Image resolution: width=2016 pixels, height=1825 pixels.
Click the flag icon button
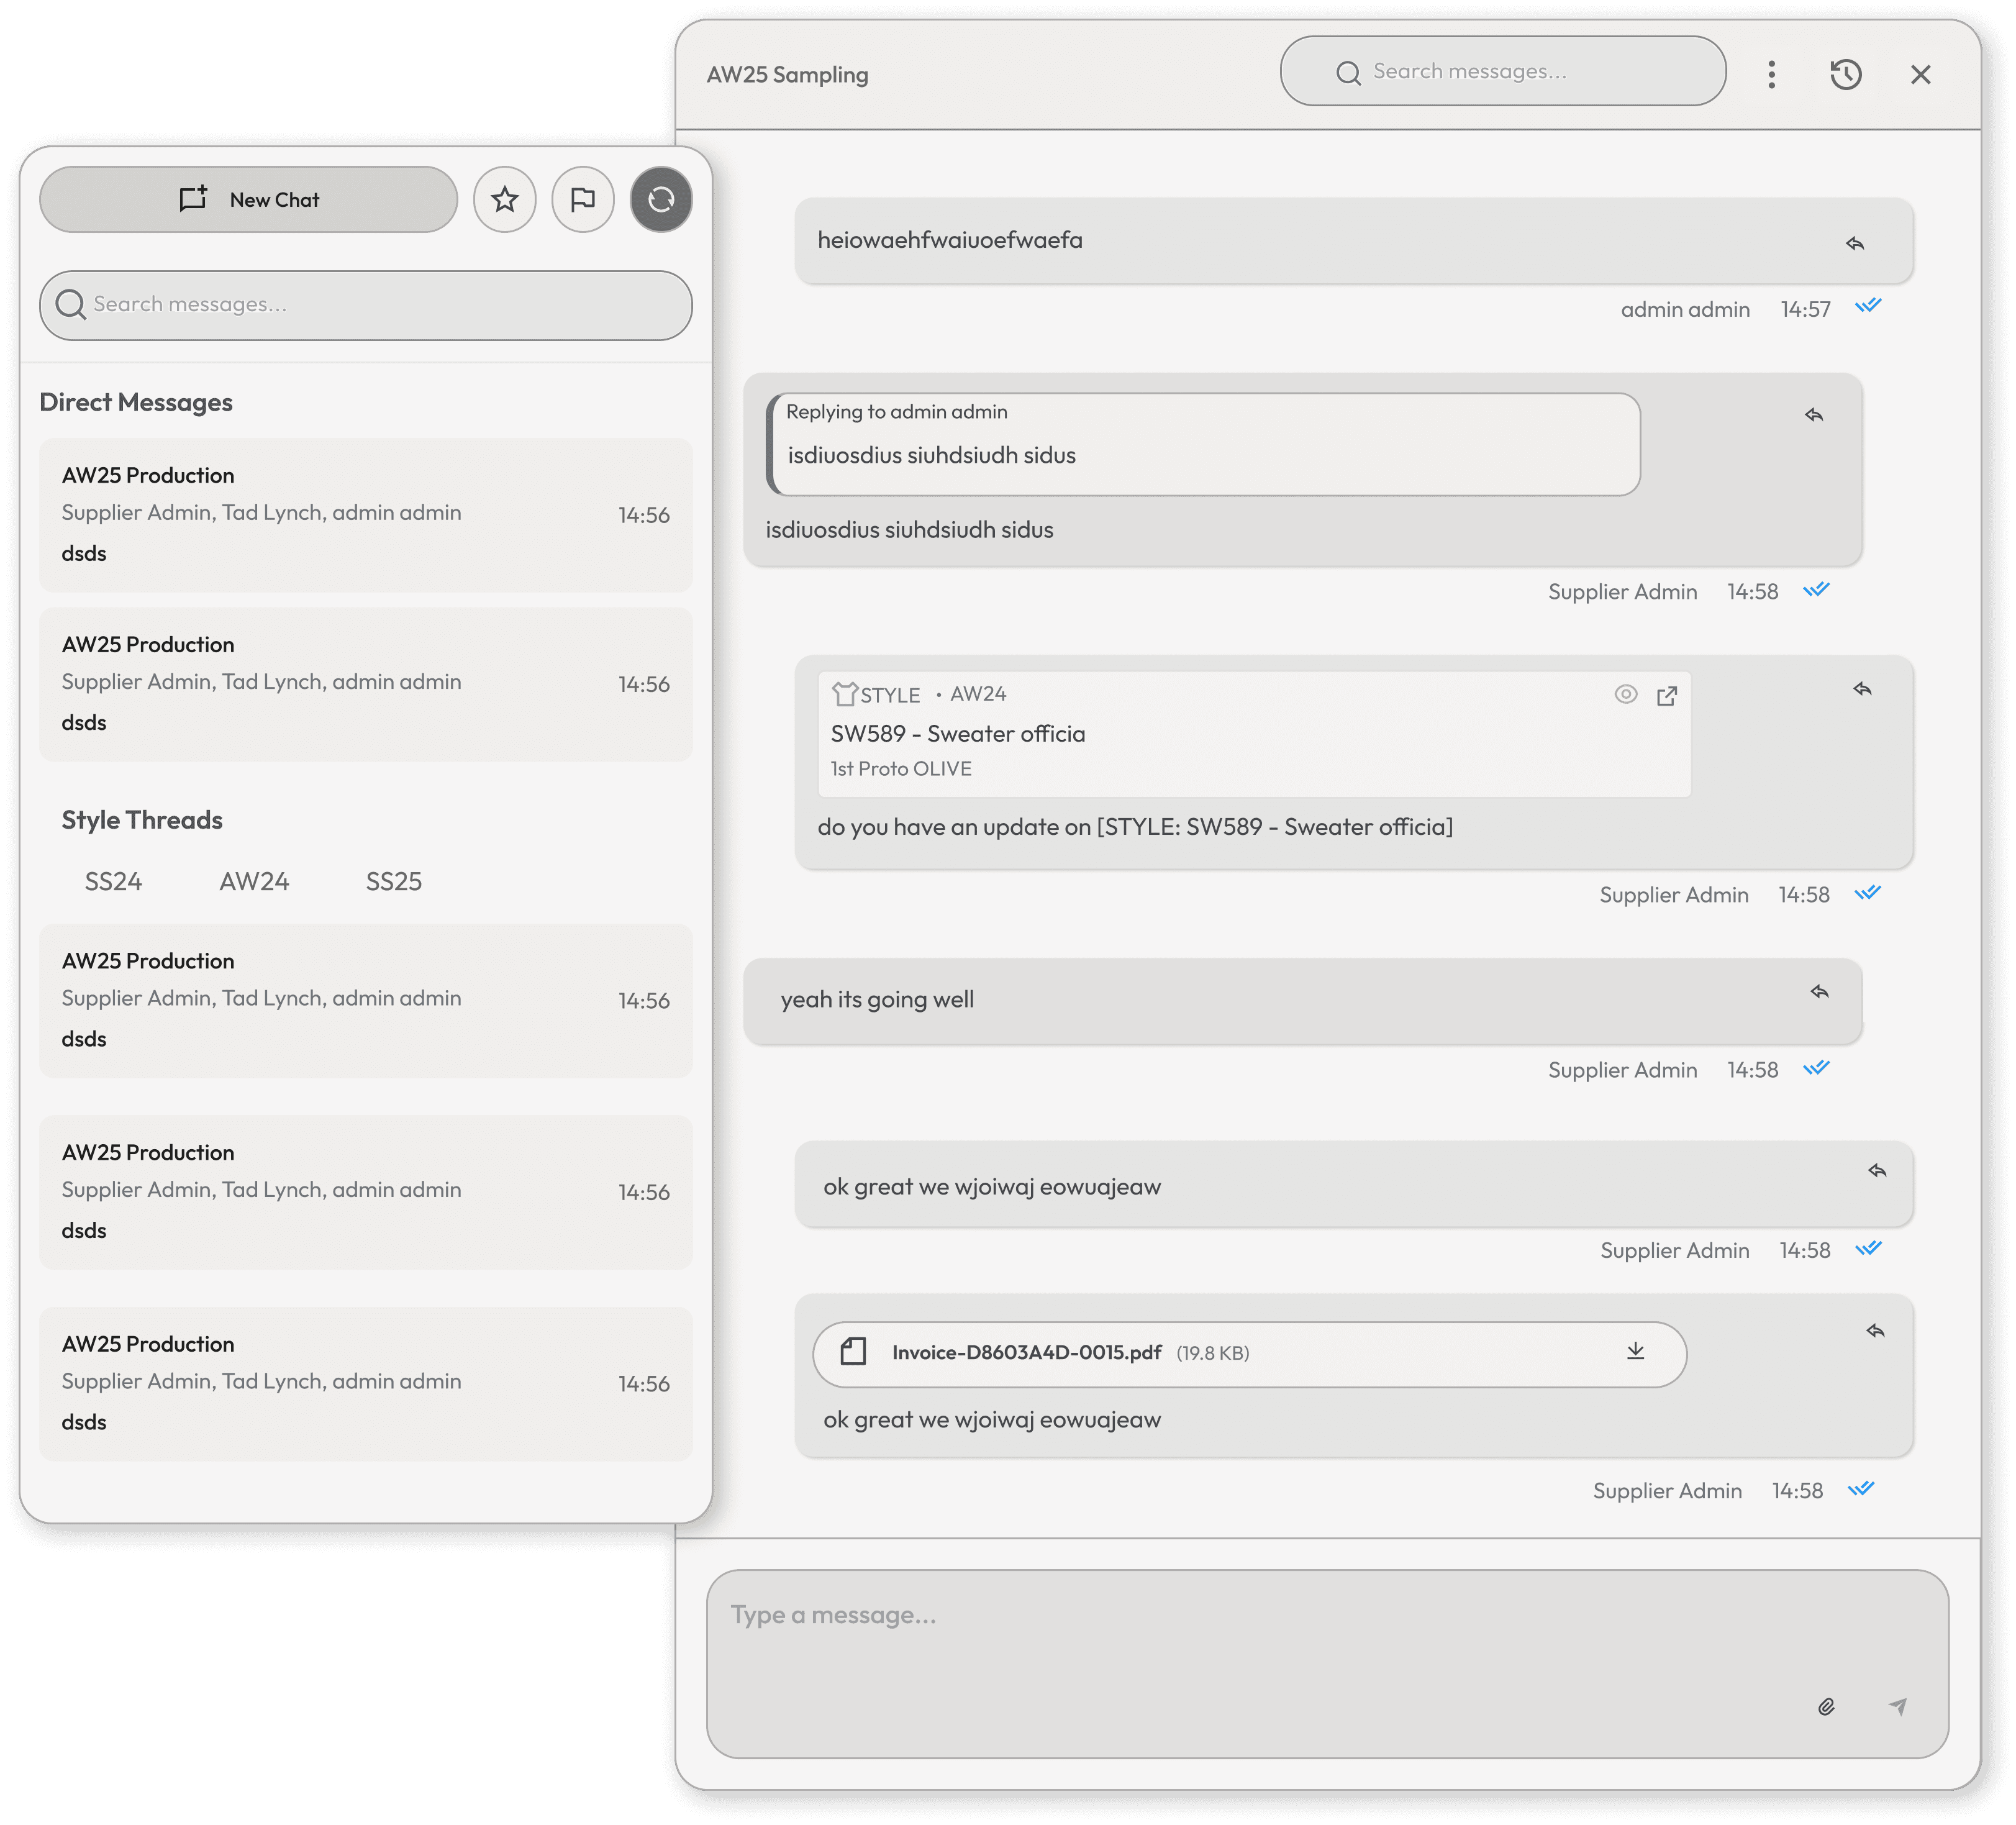[x=583, y=200]
